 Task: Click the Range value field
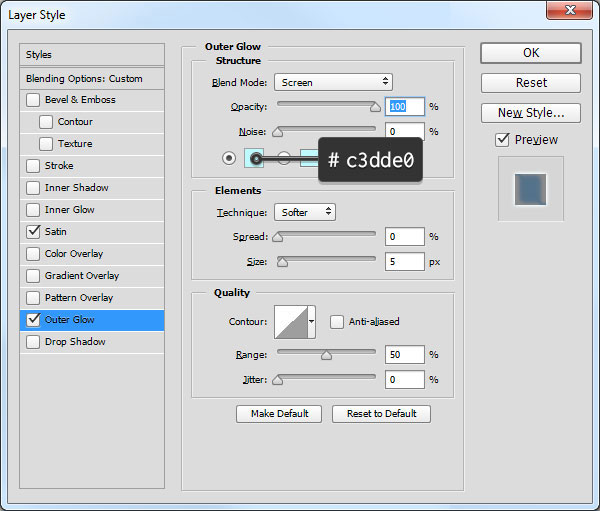click(405, 354)
